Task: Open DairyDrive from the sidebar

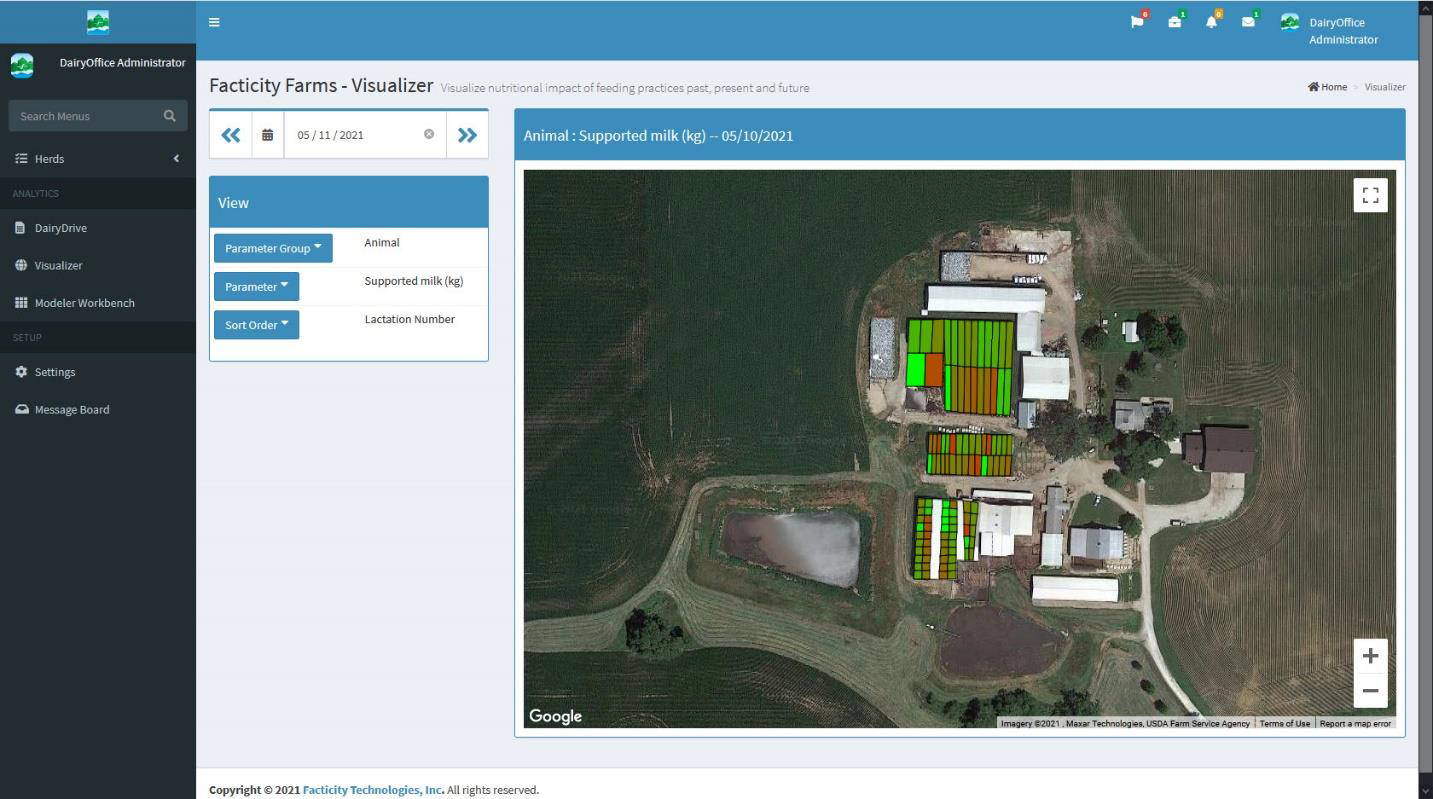Action: coord(61,228)
